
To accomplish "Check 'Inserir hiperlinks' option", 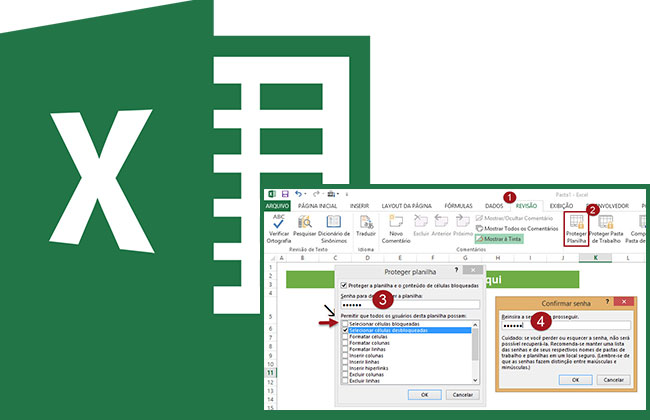I will pyautogui.click(x=345, y=368).
